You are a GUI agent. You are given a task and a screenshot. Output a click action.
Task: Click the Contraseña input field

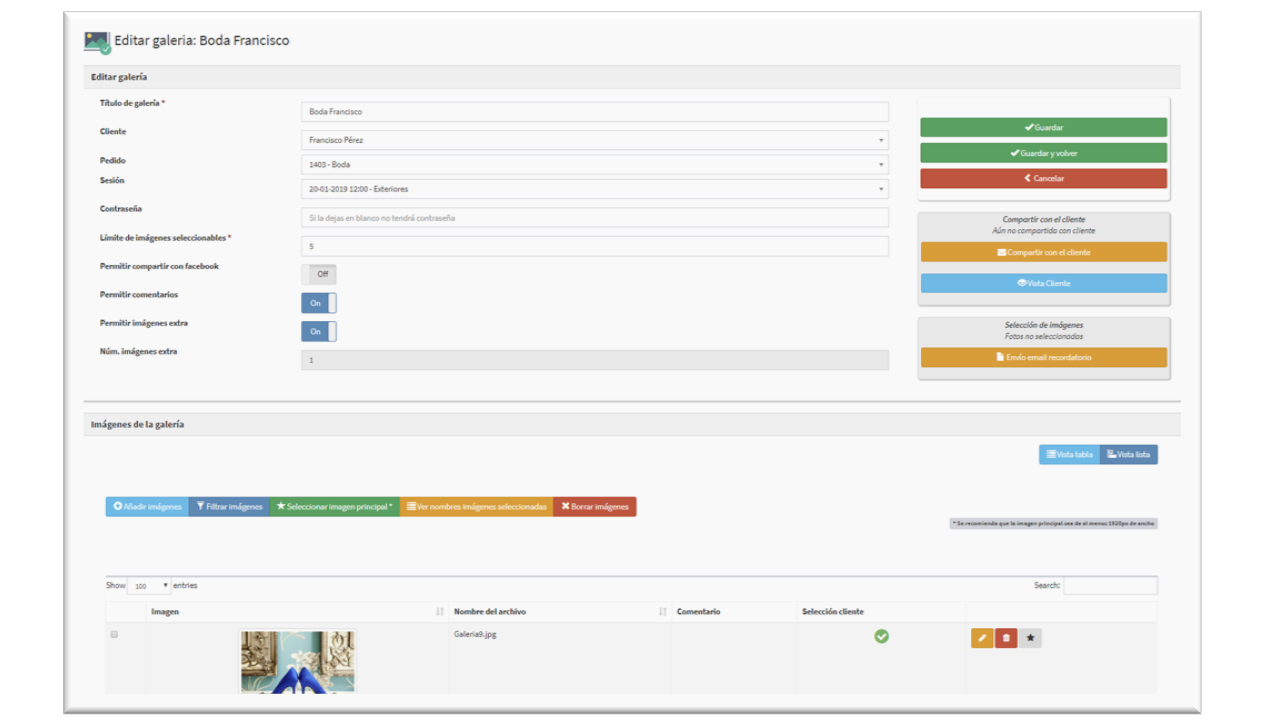(x=594, y=218)
